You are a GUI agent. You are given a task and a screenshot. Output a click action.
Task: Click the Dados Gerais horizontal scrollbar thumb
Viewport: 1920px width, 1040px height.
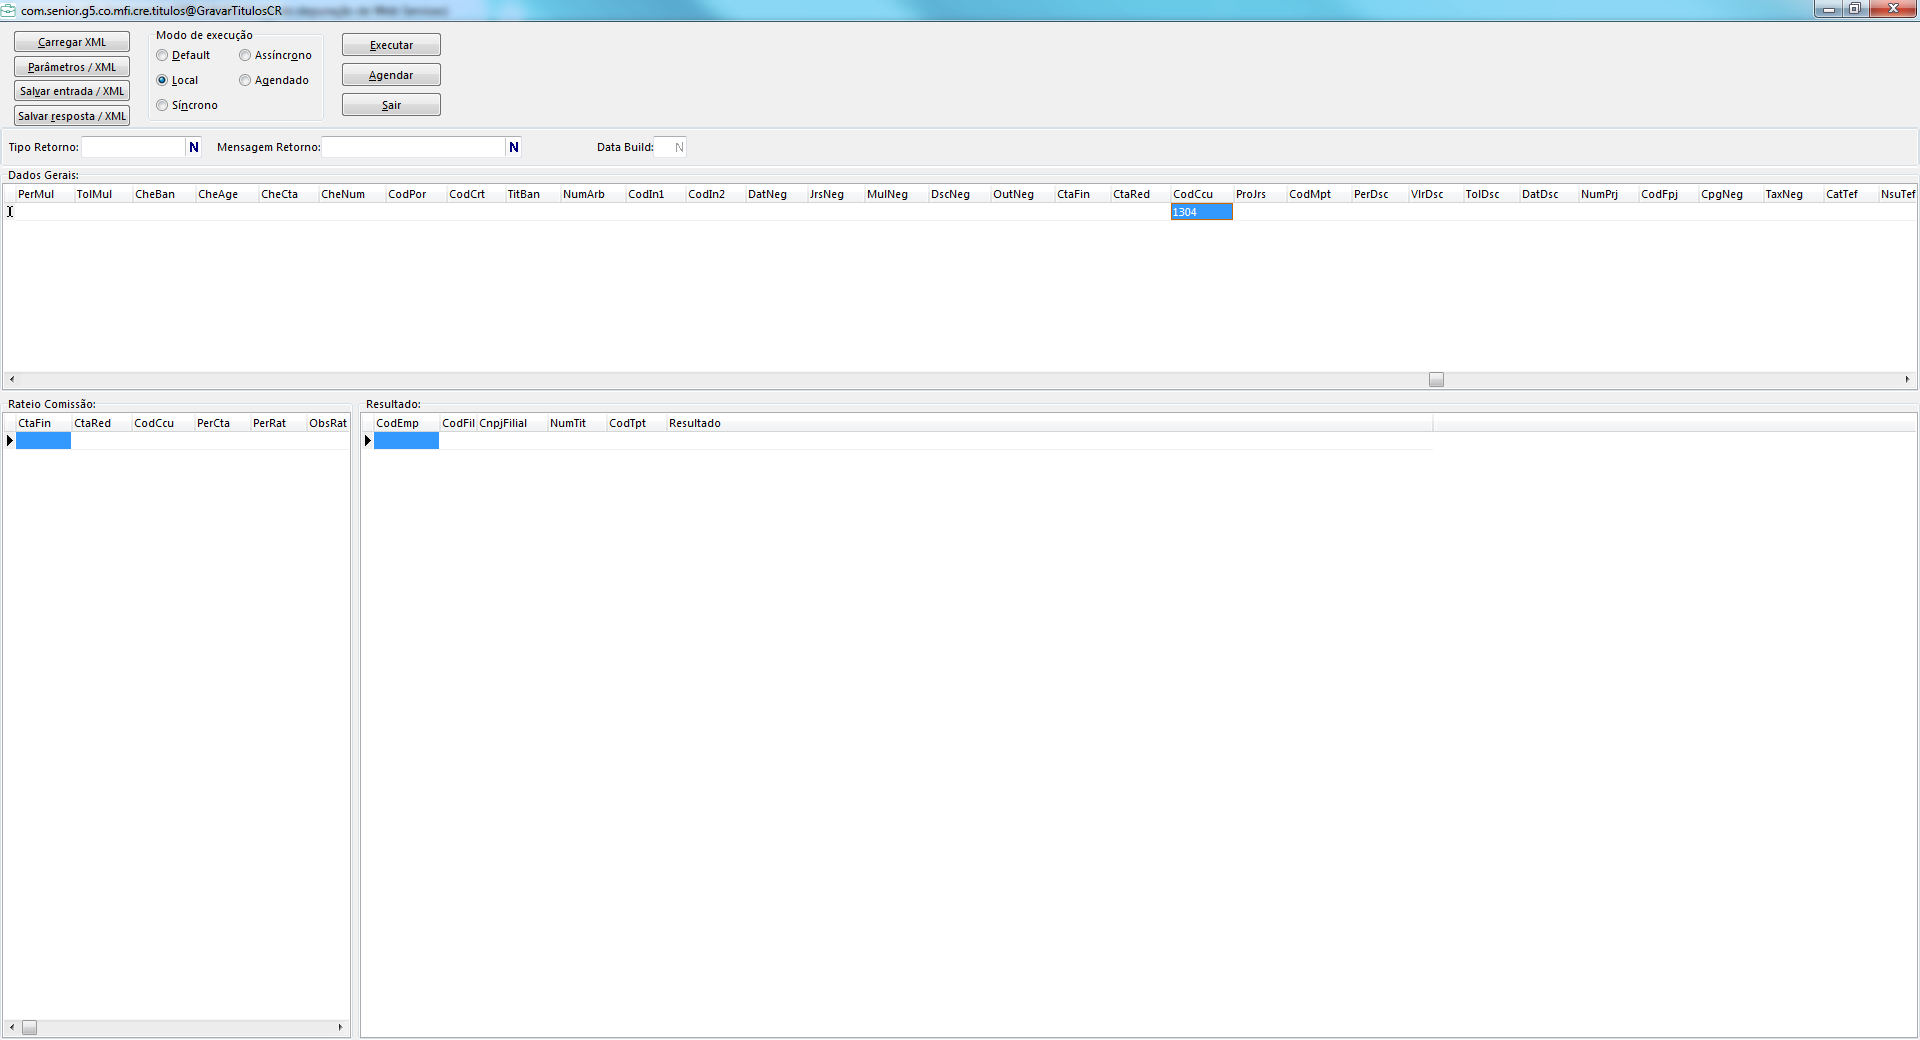(x=1436, y=380)
